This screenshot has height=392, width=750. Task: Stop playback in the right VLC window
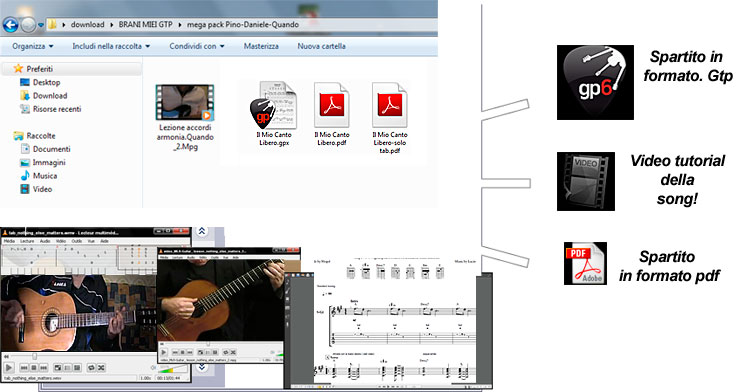183,352
